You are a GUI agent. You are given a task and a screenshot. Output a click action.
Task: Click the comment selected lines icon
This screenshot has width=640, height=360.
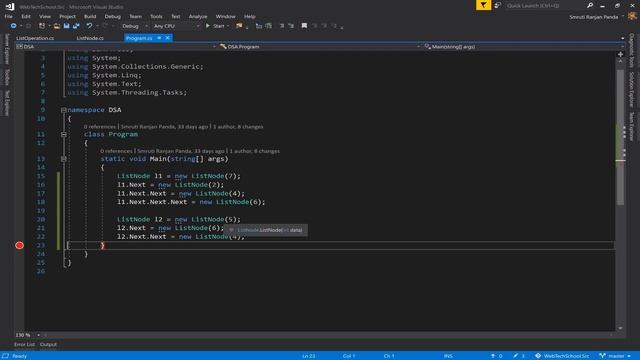coord(259,26)
